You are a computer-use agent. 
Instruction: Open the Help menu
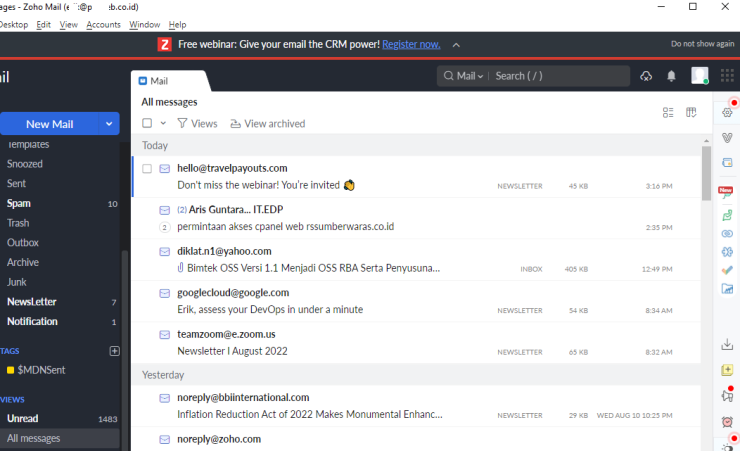177,25
